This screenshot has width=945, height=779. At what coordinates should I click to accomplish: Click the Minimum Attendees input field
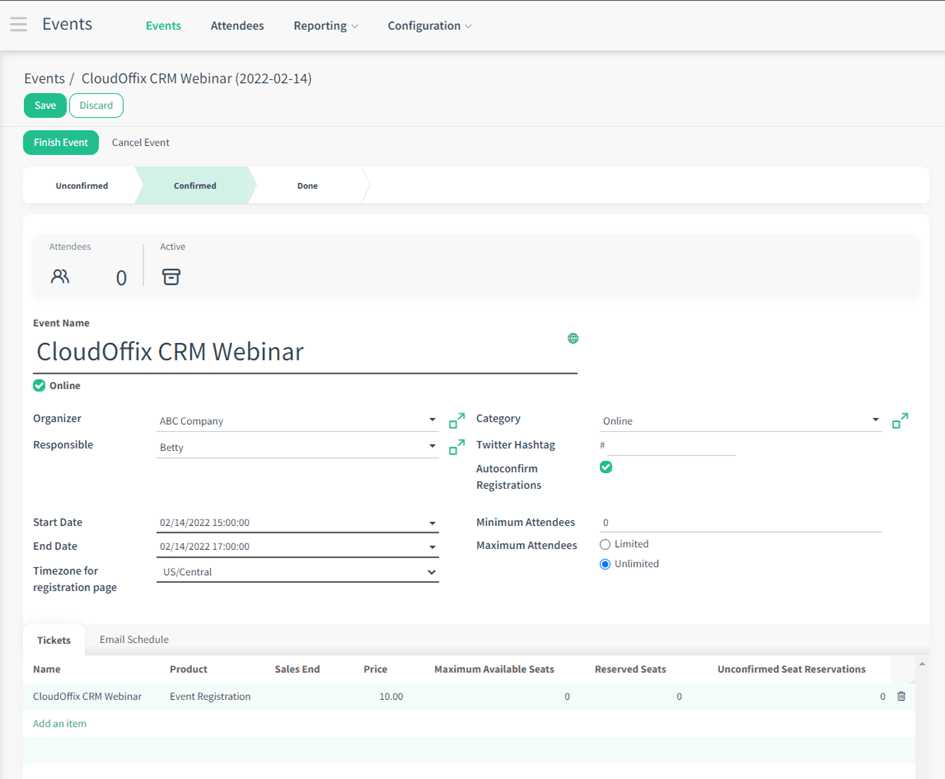741,522
